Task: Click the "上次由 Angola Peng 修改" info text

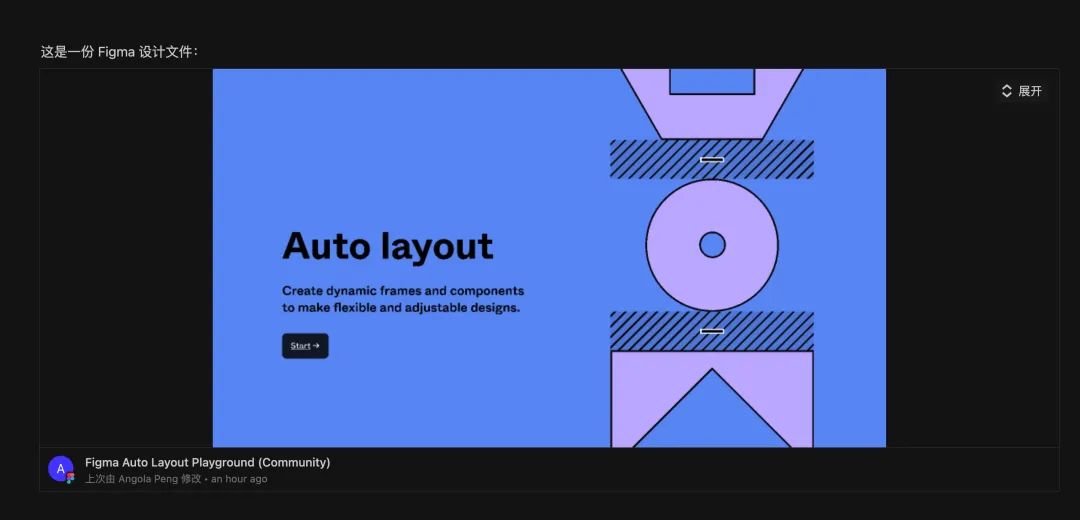Action: coord(144,479)
